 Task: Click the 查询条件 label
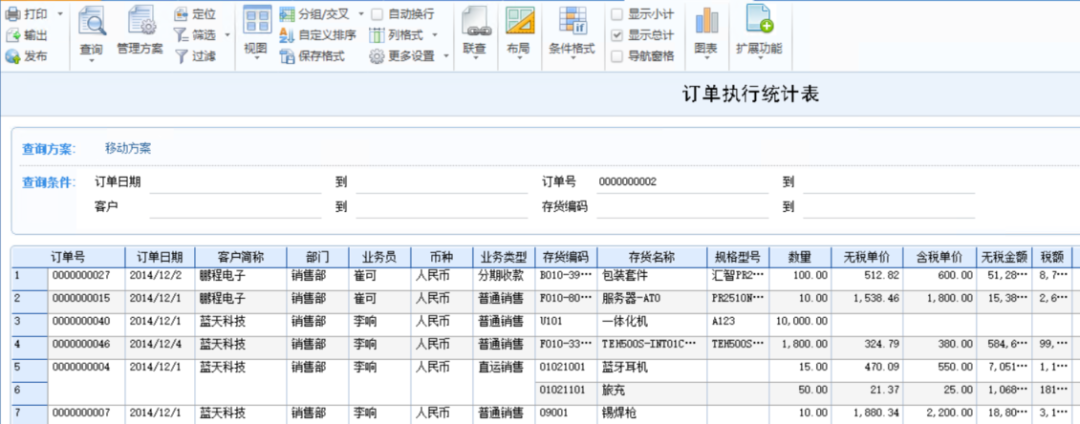48,182
